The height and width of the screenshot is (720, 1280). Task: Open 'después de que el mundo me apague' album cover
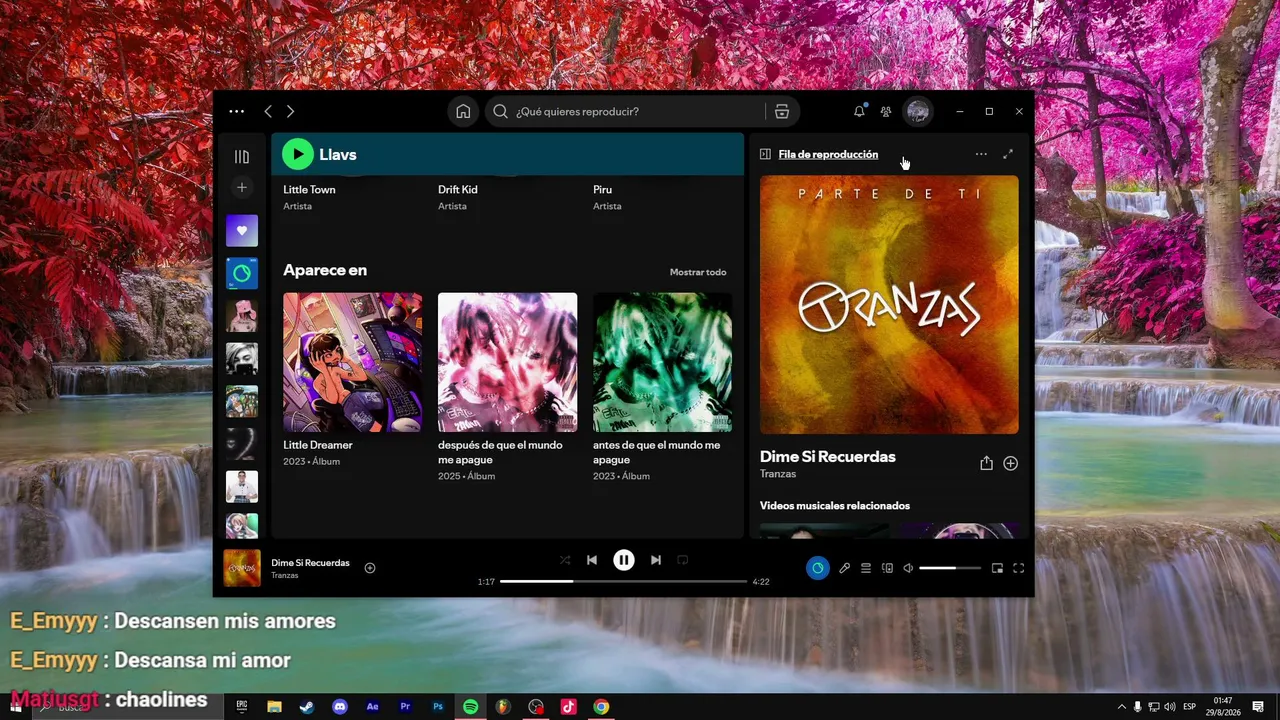tap(508, 362)
